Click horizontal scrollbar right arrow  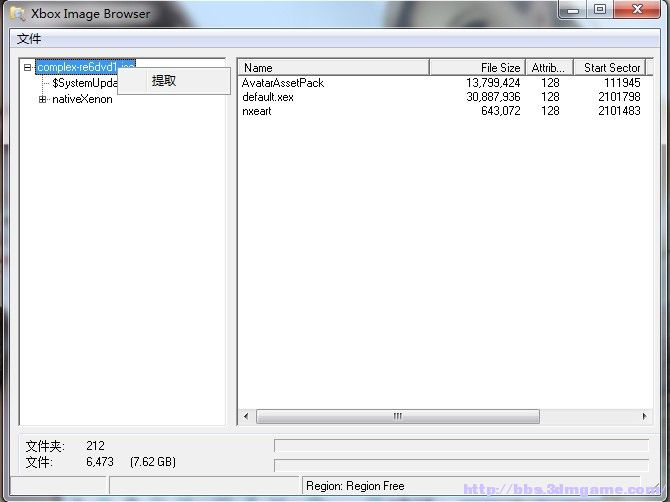(x=645, y=416)
